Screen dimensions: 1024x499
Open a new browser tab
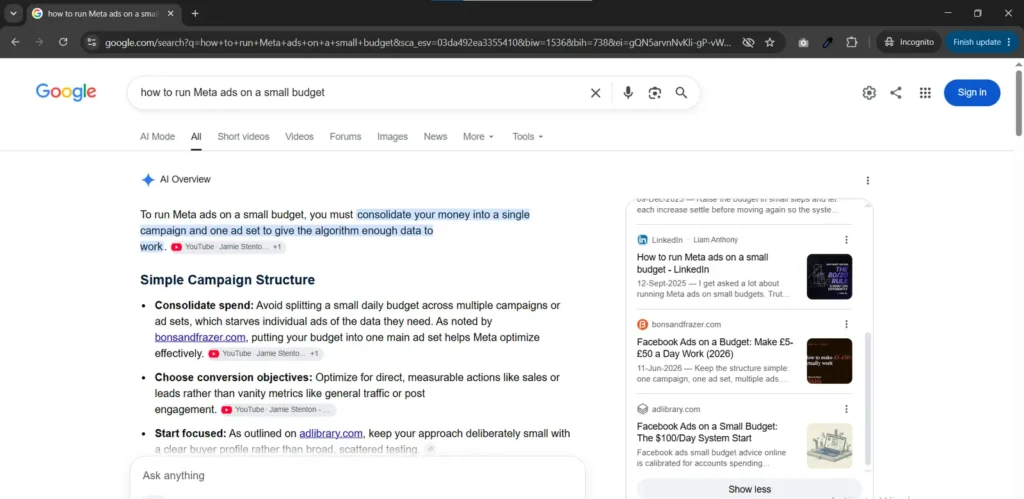(195, 13)
